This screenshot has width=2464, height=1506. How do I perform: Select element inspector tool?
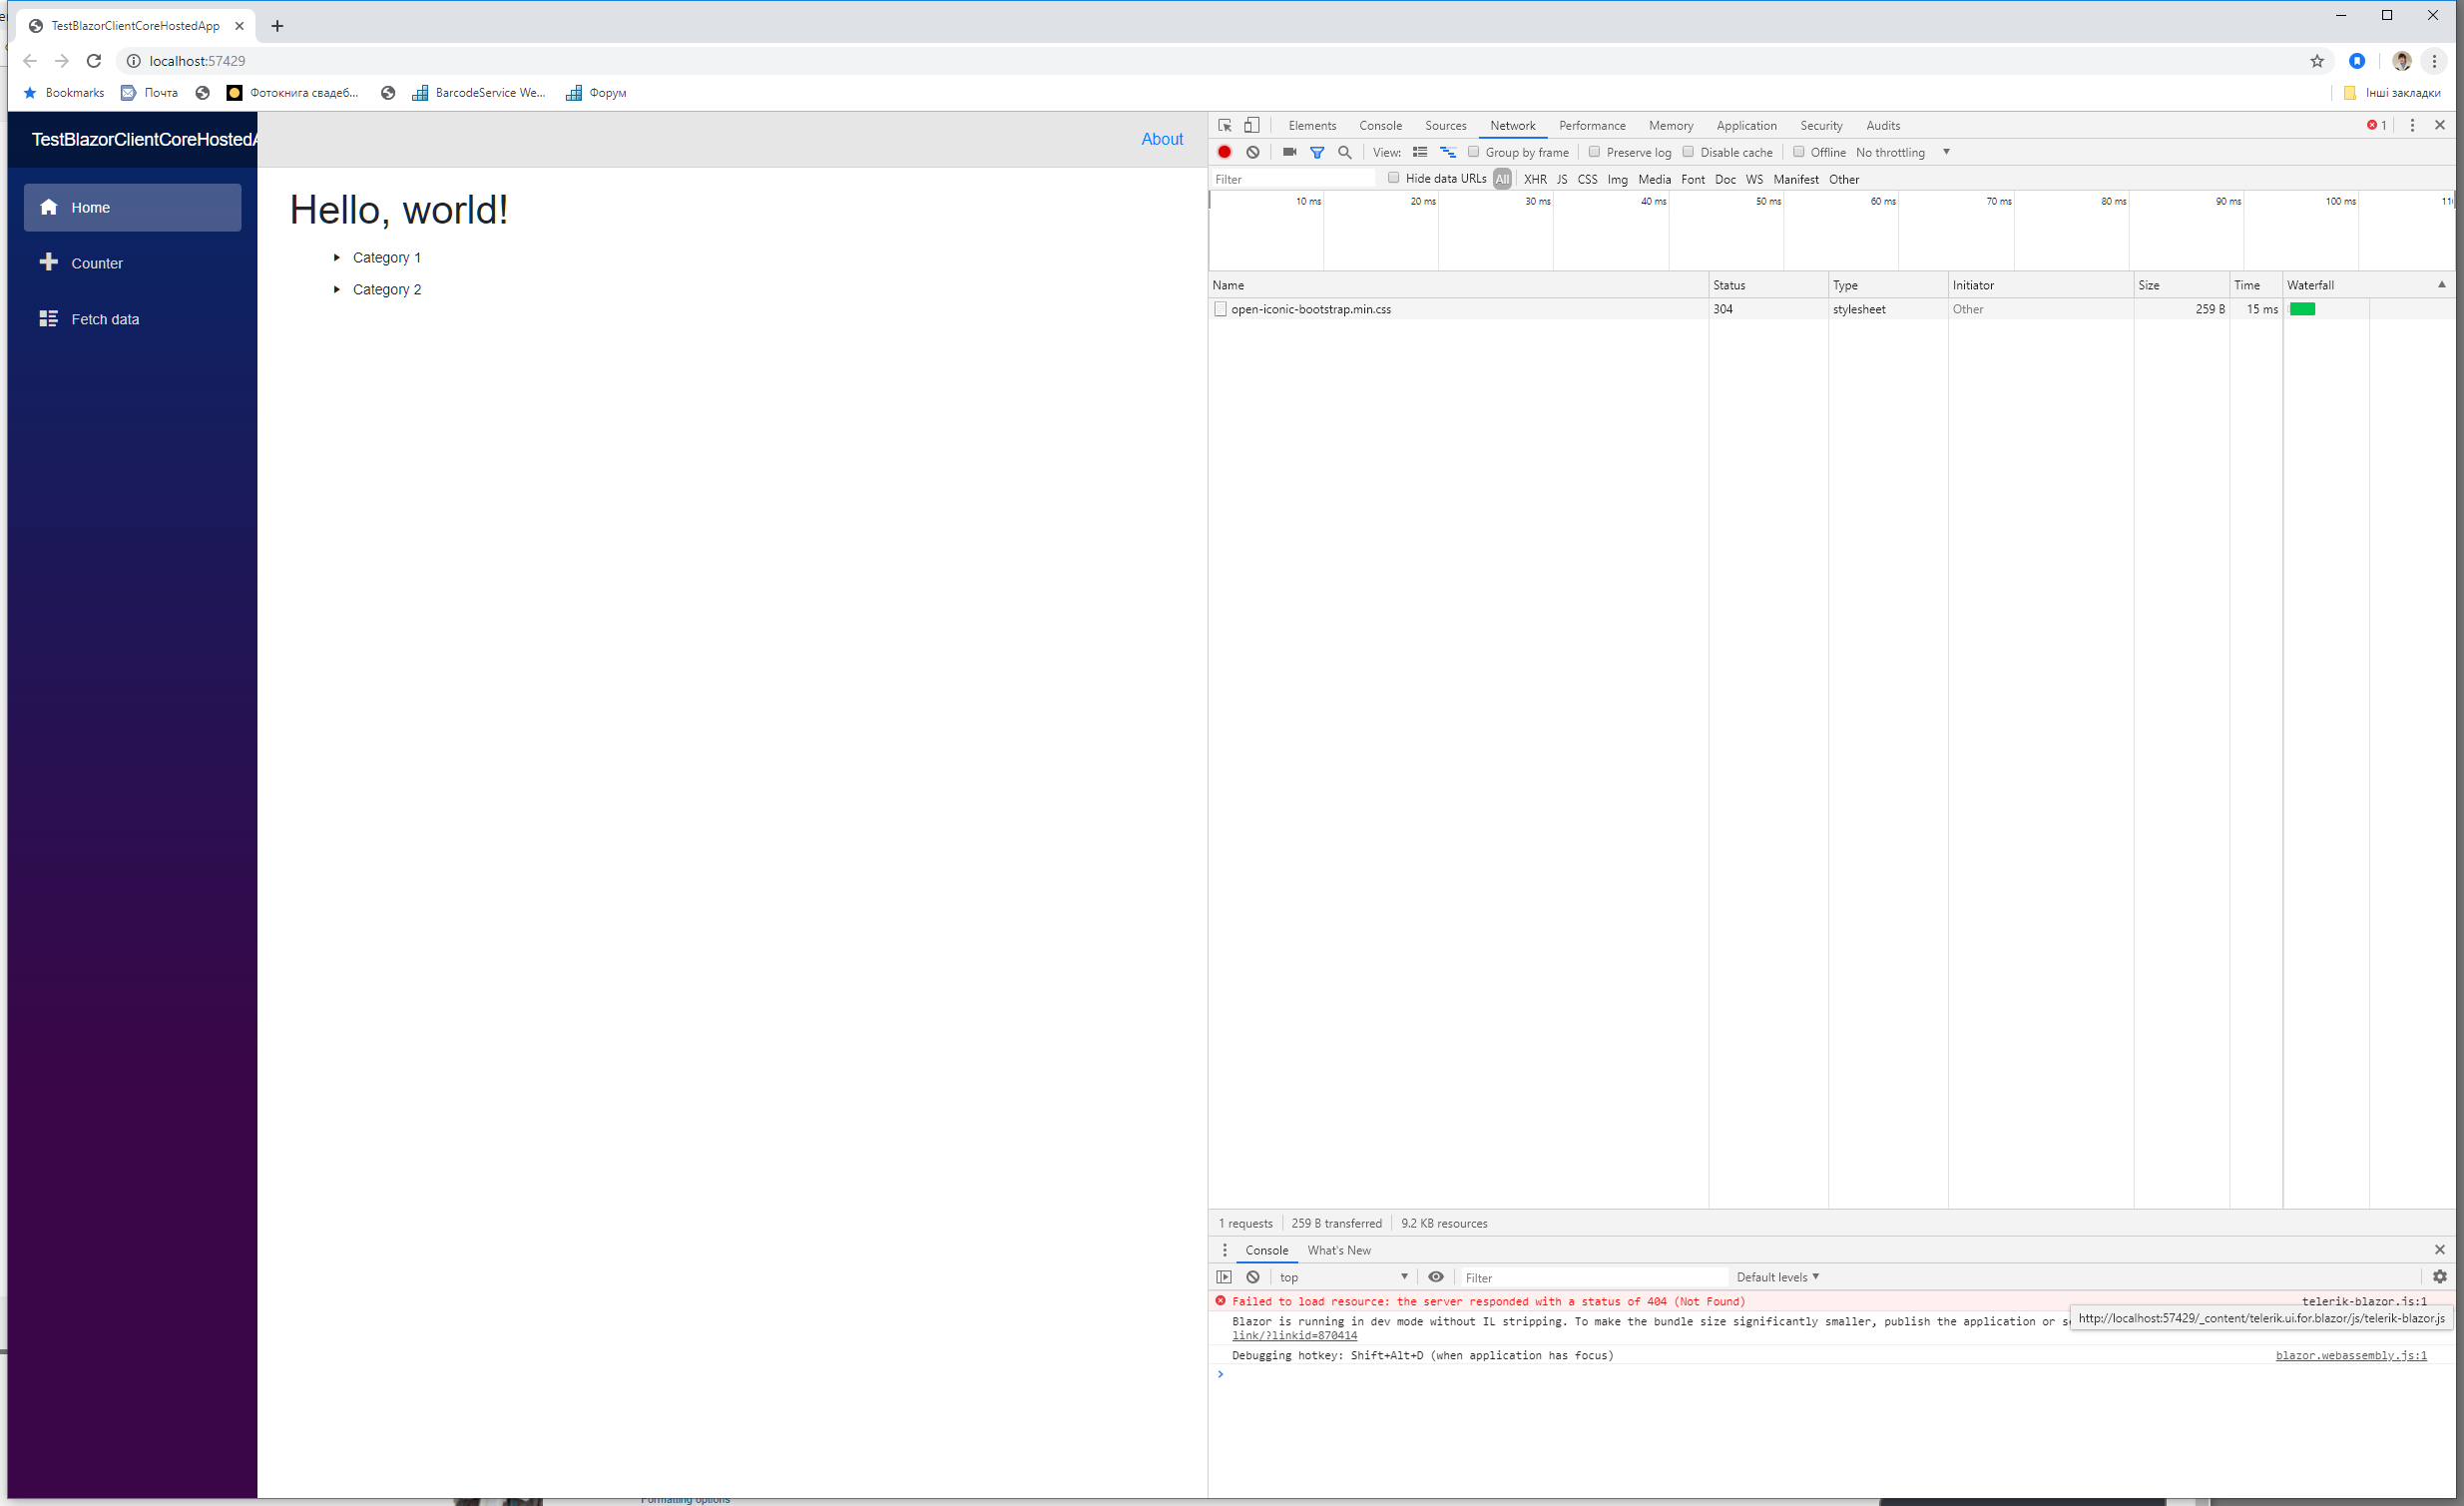point(1224,125)
